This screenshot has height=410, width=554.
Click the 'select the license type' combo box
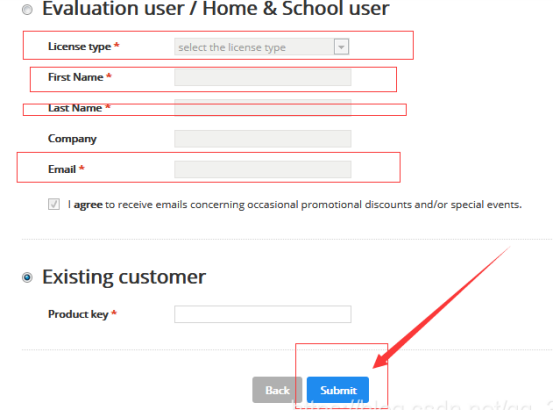click(262, 47)
